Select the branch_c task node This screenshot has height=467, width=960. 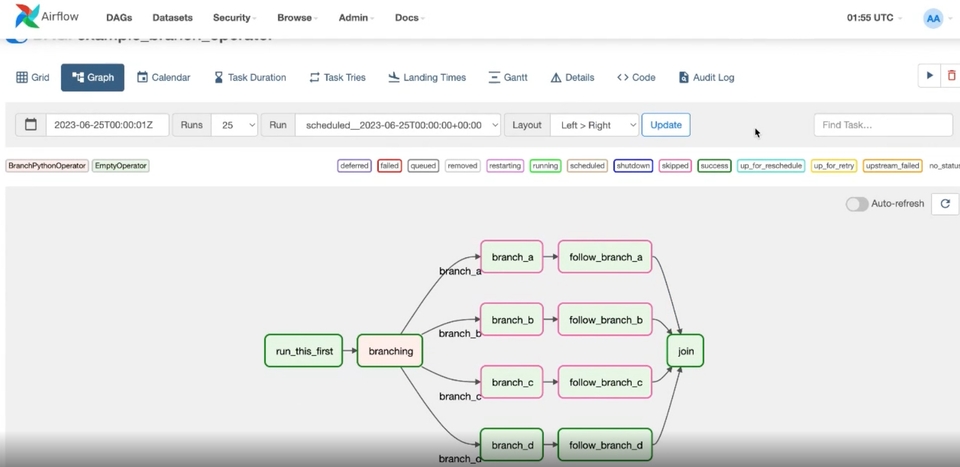[x=512, y=382]
